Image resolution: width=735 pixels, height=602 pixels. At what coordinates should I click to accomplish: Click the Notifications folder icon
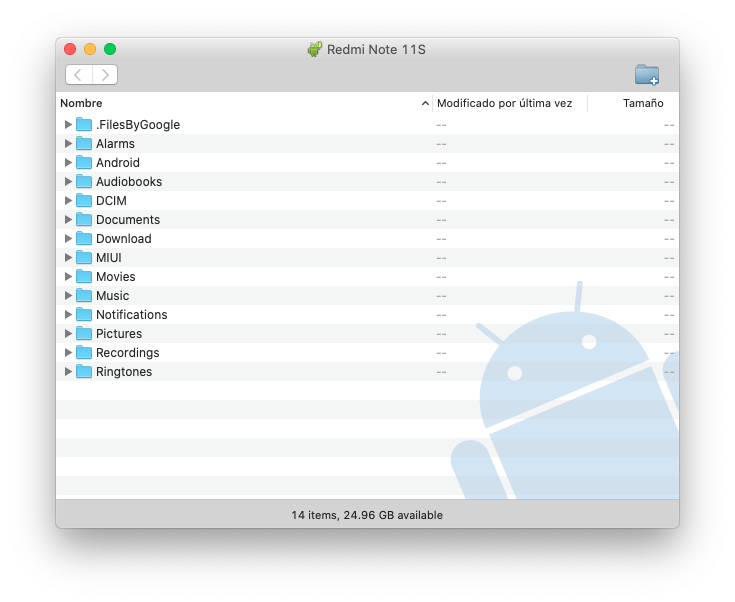tap(84, 314)
